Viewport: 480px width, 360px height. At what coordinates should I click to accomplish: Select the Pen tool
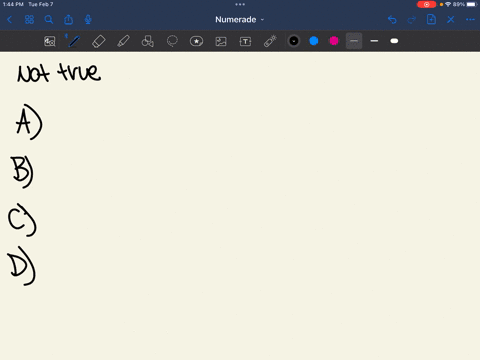(74, 41)
